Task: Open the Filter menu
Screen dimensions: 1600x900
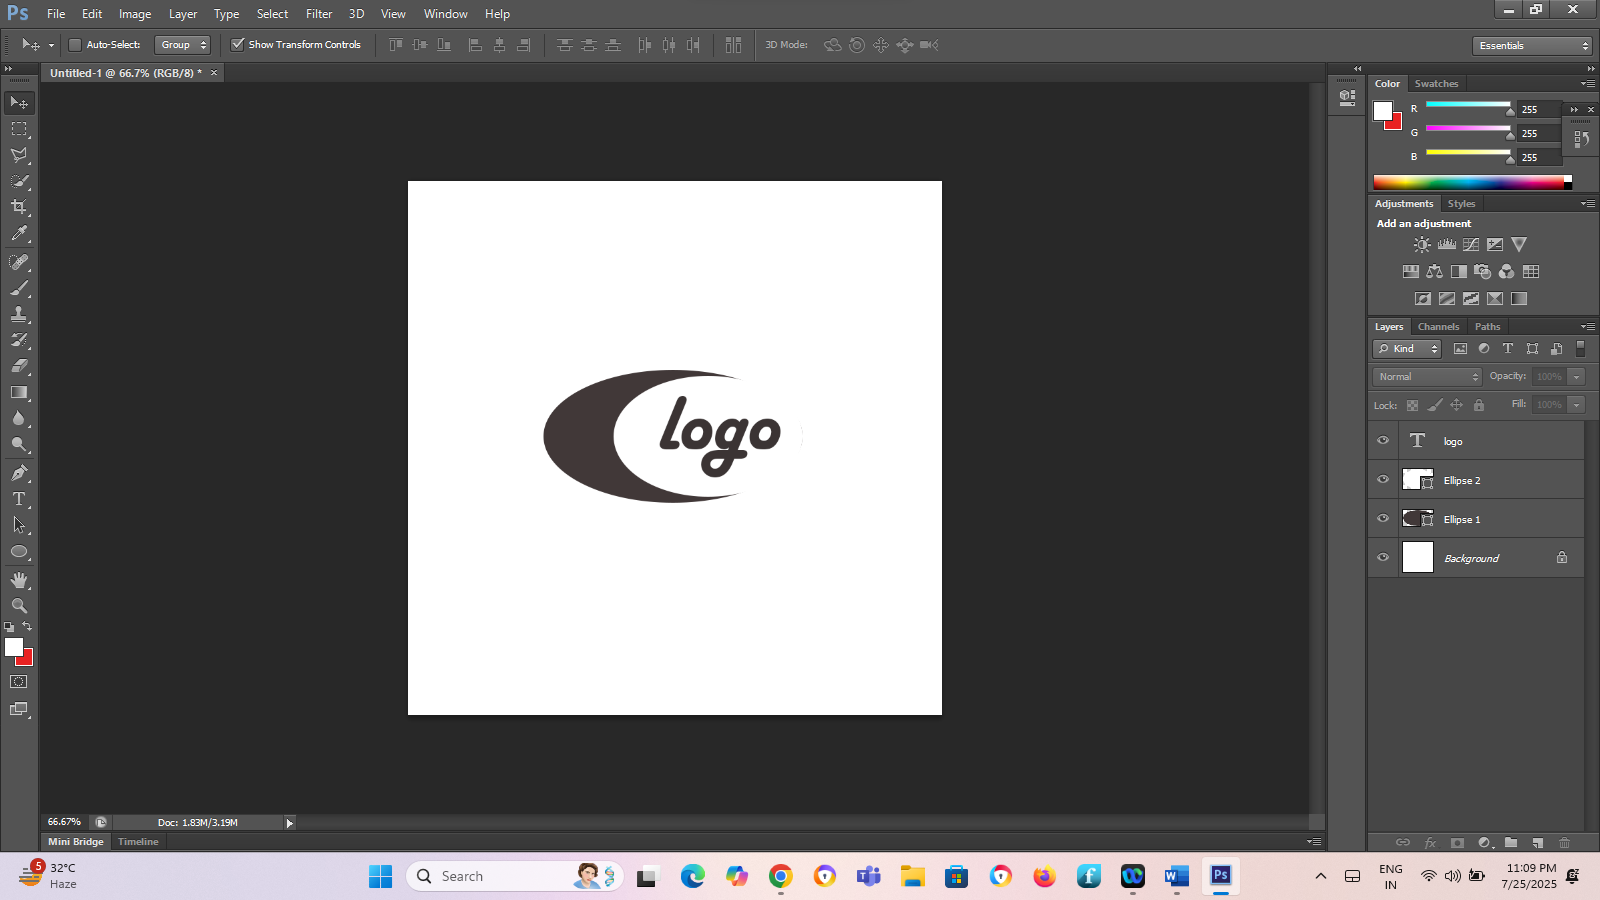Action: click(x=319, y=14)
